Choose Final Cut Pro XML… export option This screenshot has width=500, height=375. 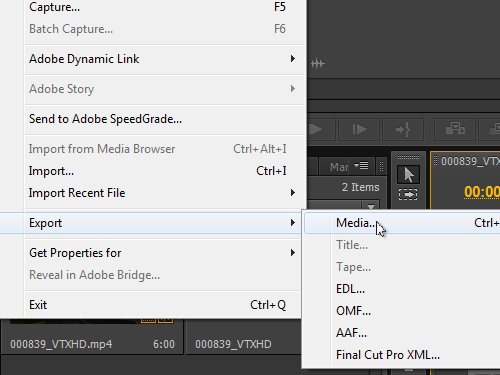pos(388,355)
